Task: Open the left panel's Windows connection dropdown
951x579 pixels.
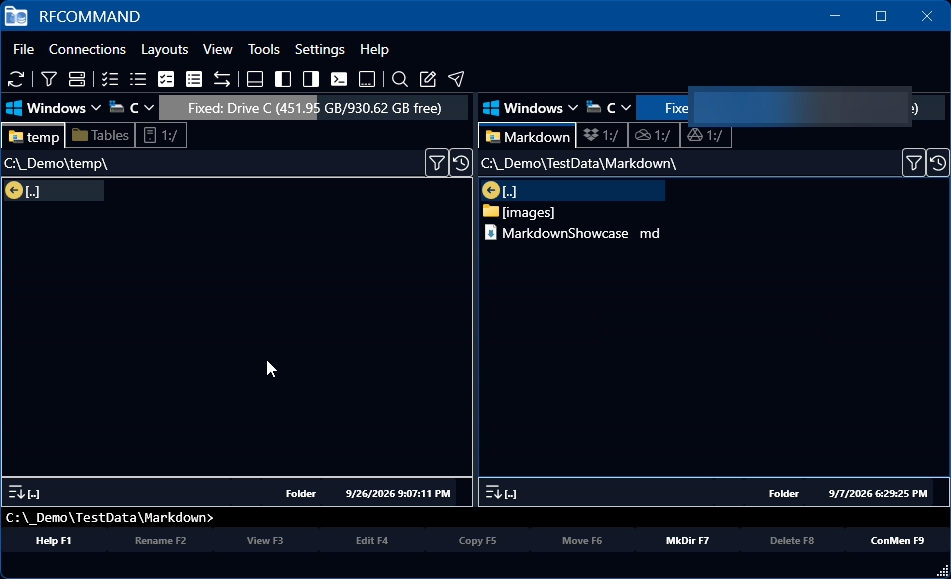Action: click(53, 108)
